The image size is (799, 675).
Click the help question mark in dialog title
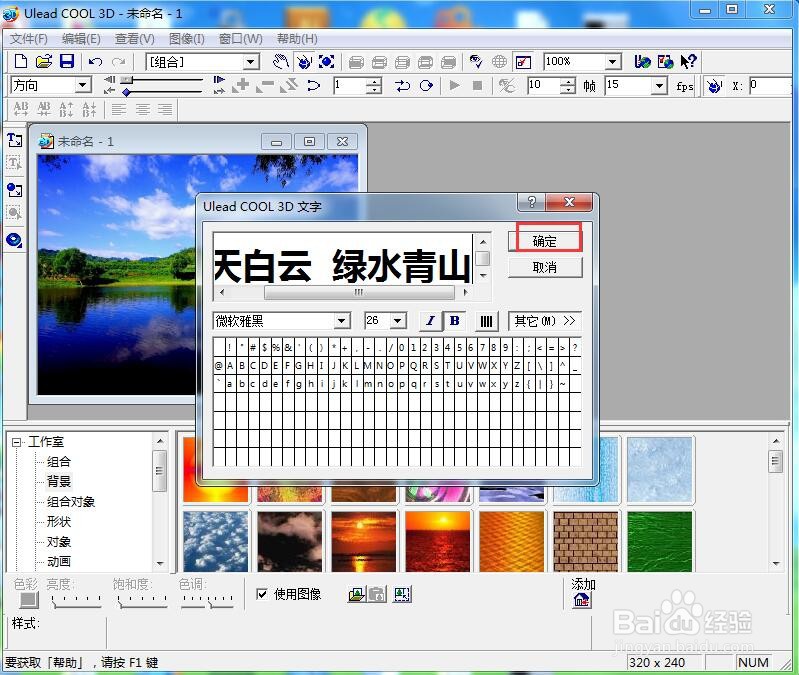point(531,202)
